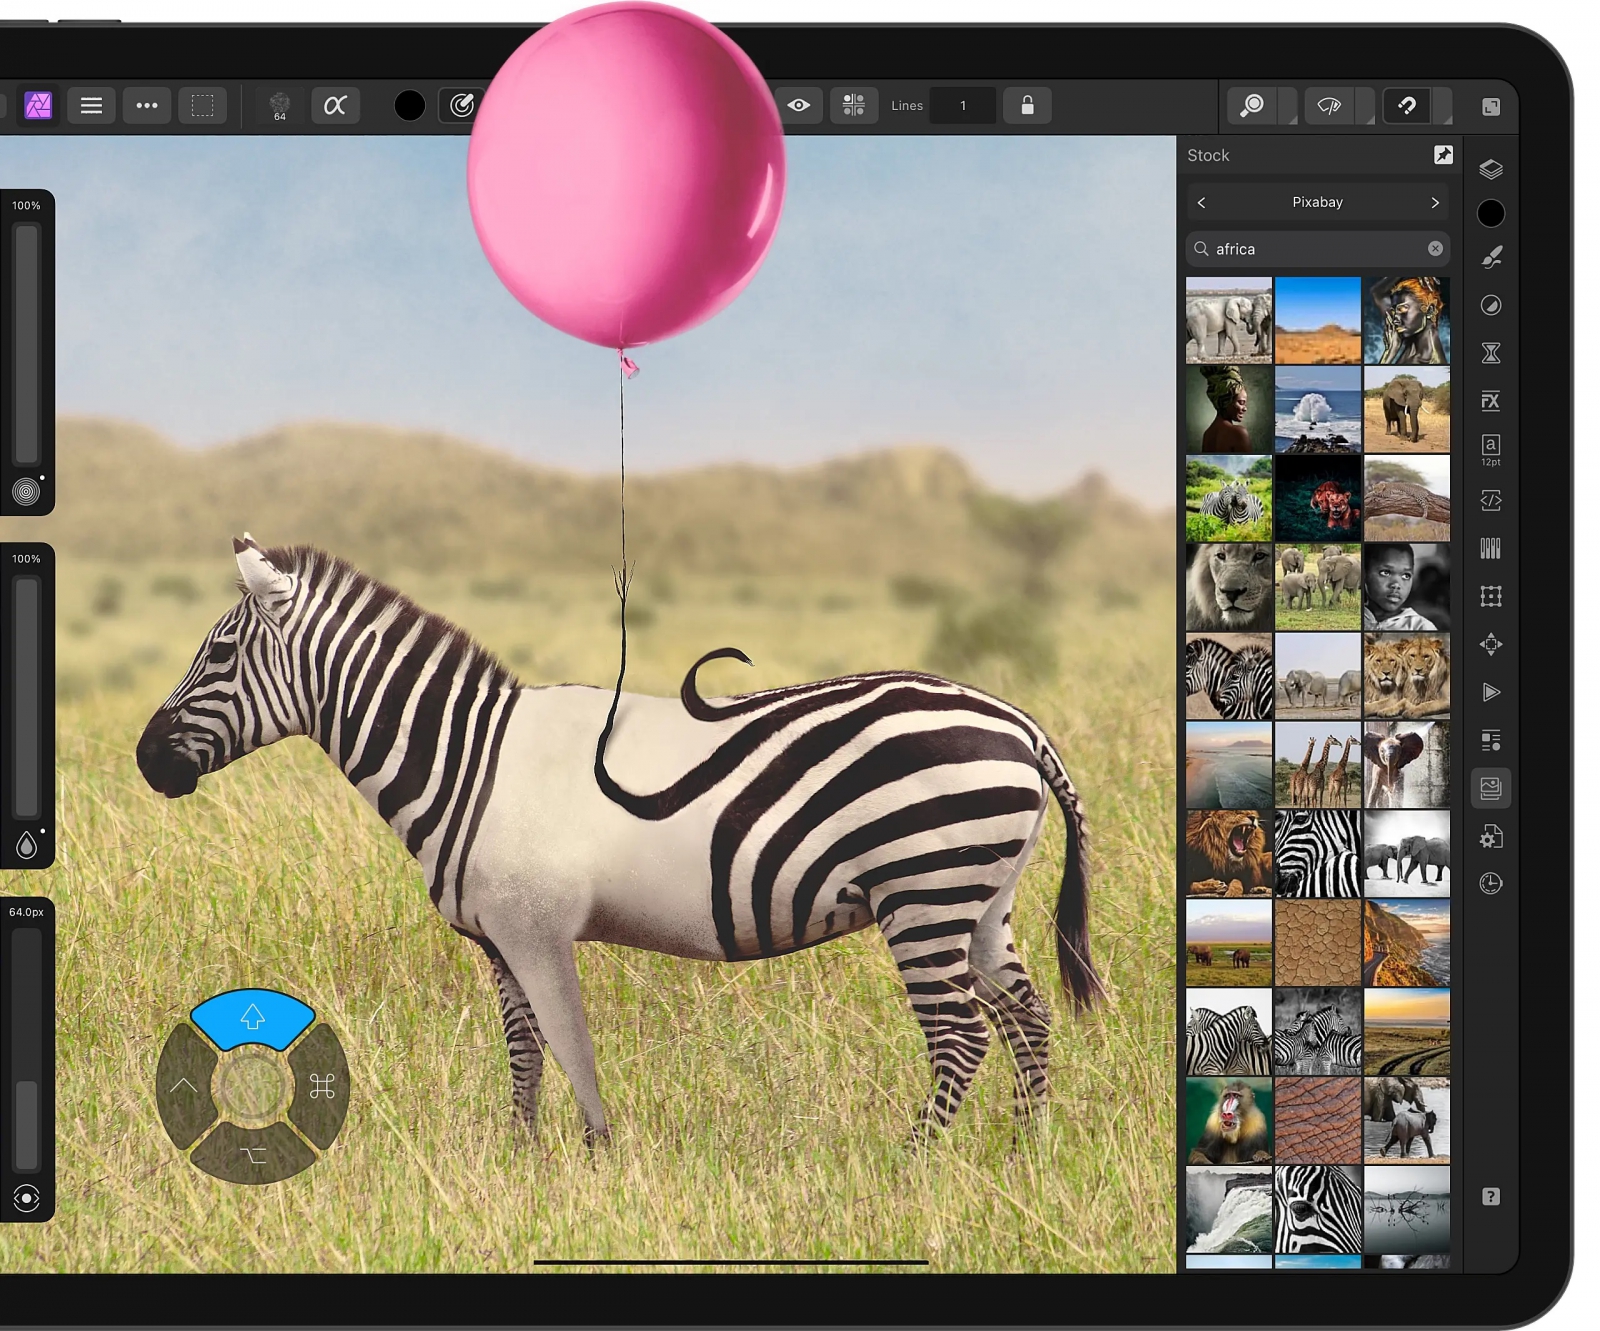Image resolution: width=1600 pixels, height=1331 pixels.
Task: Open the list-with-squares studio icon
Action: coord(1491,740)
